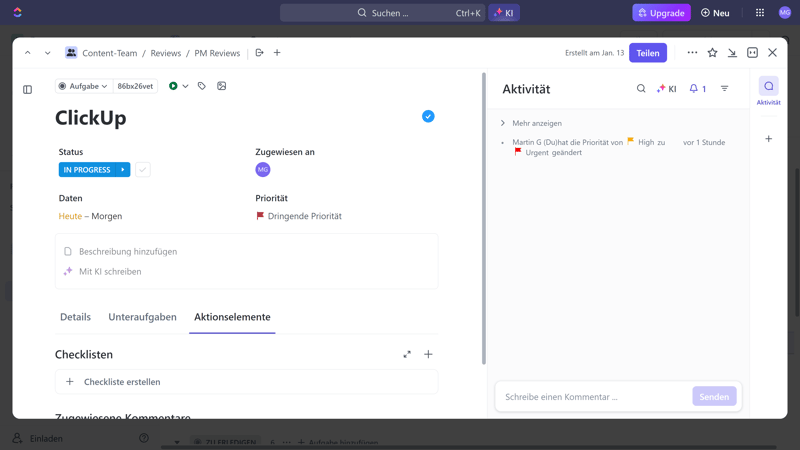This screenshot has width=800, height=450.
Task: Switch task layout view icon
Action: tap(752, 53)
